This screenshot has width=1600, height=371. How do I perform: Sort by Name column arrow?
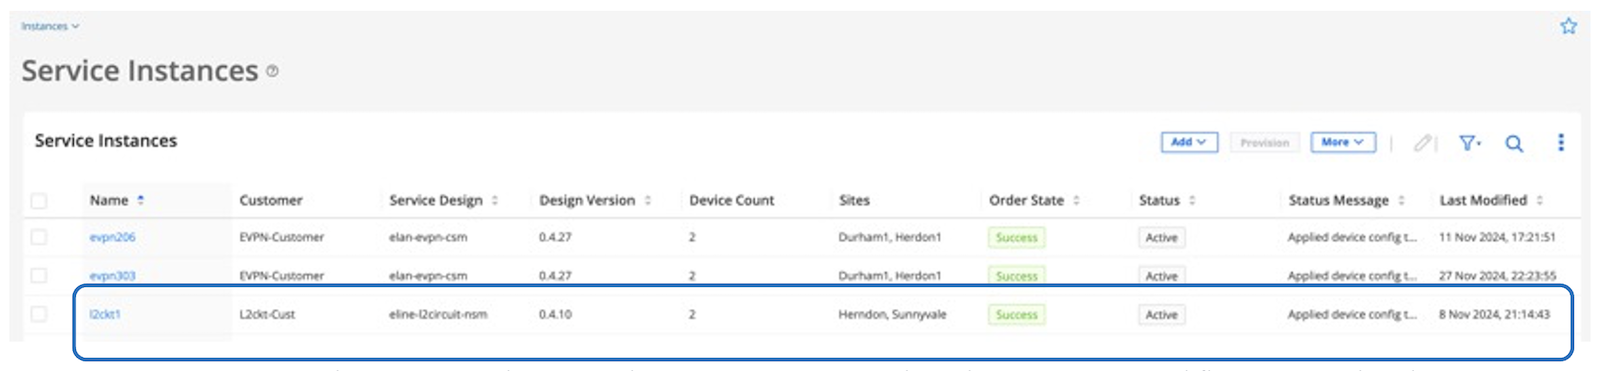click(x=141, y=200)
